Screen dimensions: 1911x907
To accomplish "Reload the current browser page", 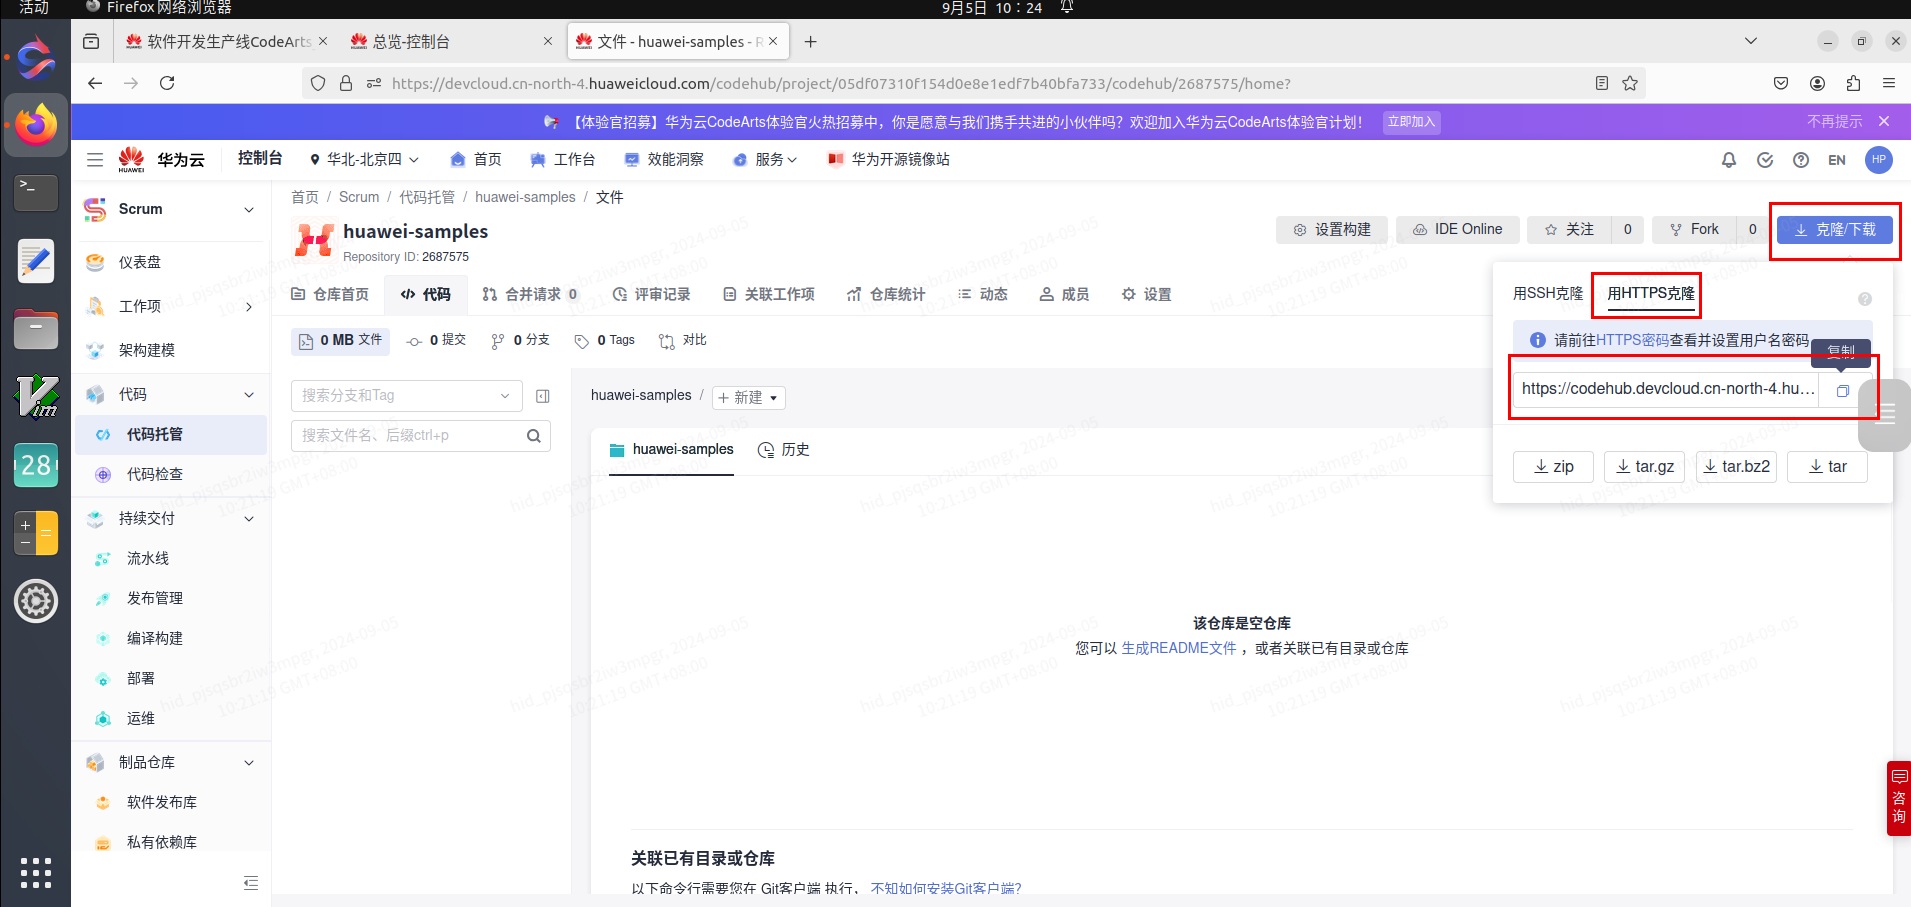I will tap(167, 83).
